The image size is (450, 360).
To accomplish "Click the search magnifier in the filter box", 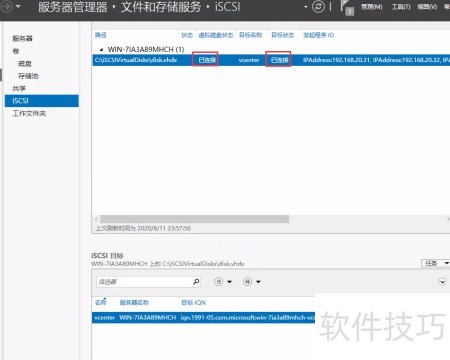I will [x=196, y=282].
